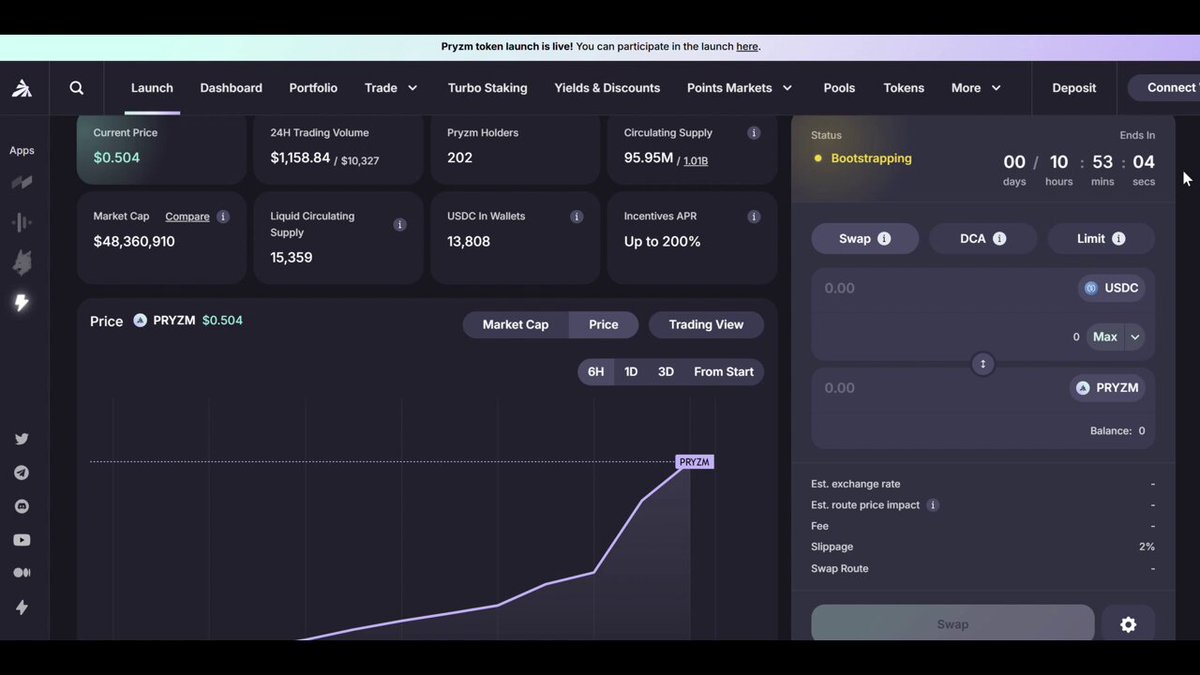Open the Portfolio page
This screenshot has height=675, width=1200.
(313, 88)
